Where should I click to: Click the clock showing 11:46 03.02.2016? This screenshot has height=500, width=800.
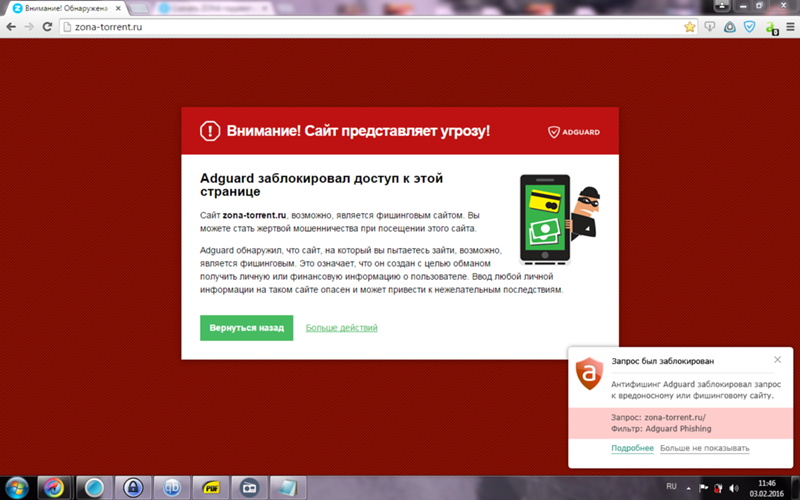pos(766,488)
